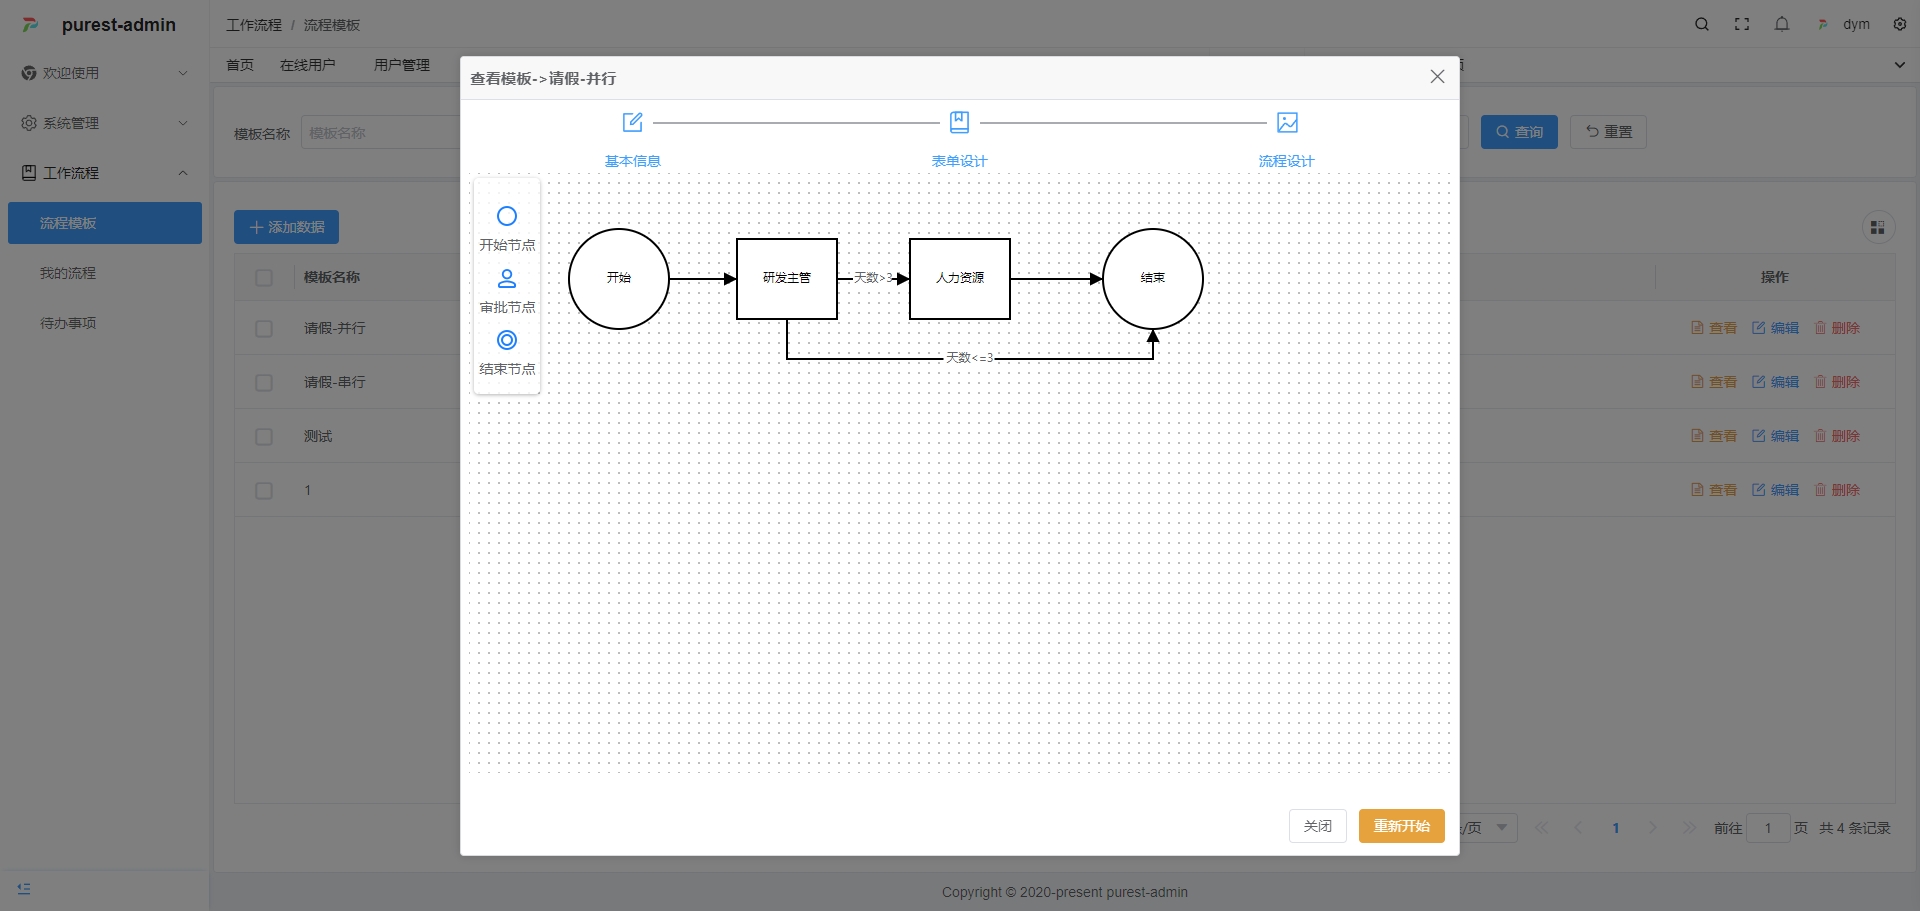Select page 1 in pagination
The image size is (1920, 911).
coord(1615,828)
